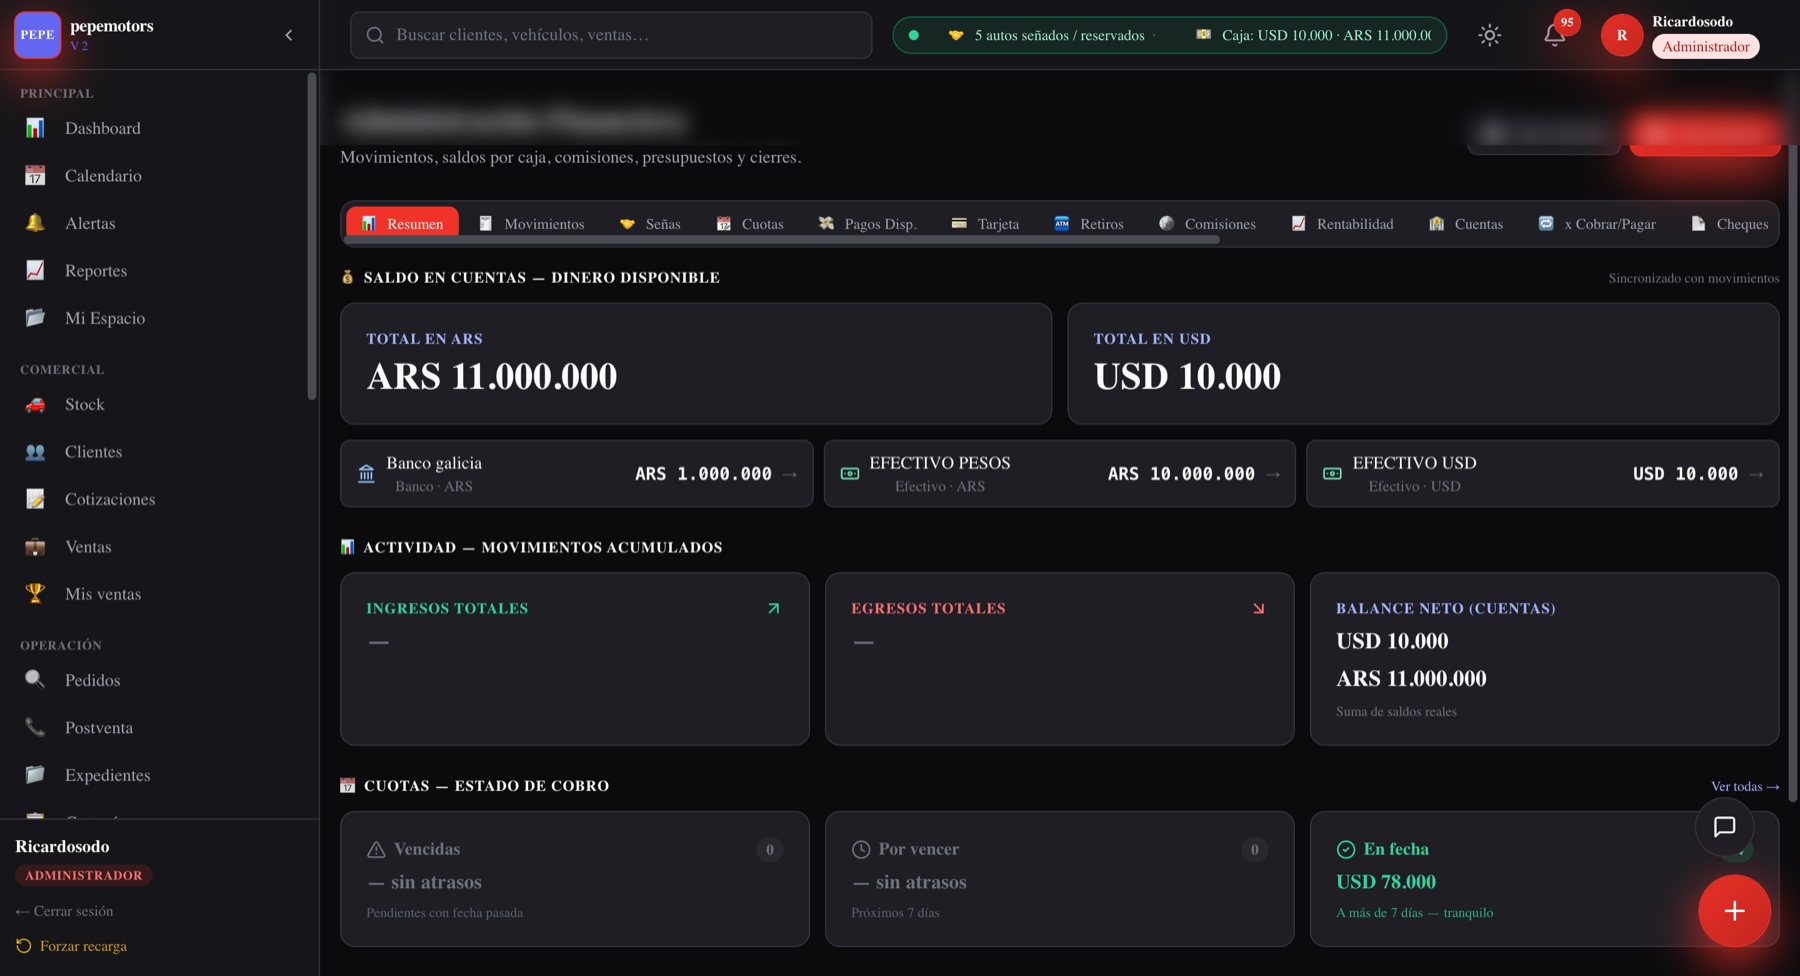This screenshot has width=1800, height=976.
Task: Open the Por vencer cuotas card
Action: 1060,879
